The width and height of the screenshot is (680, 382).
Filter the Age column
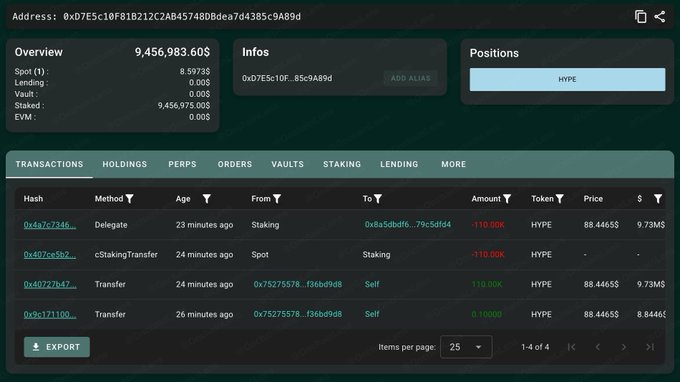click(206, 199)
